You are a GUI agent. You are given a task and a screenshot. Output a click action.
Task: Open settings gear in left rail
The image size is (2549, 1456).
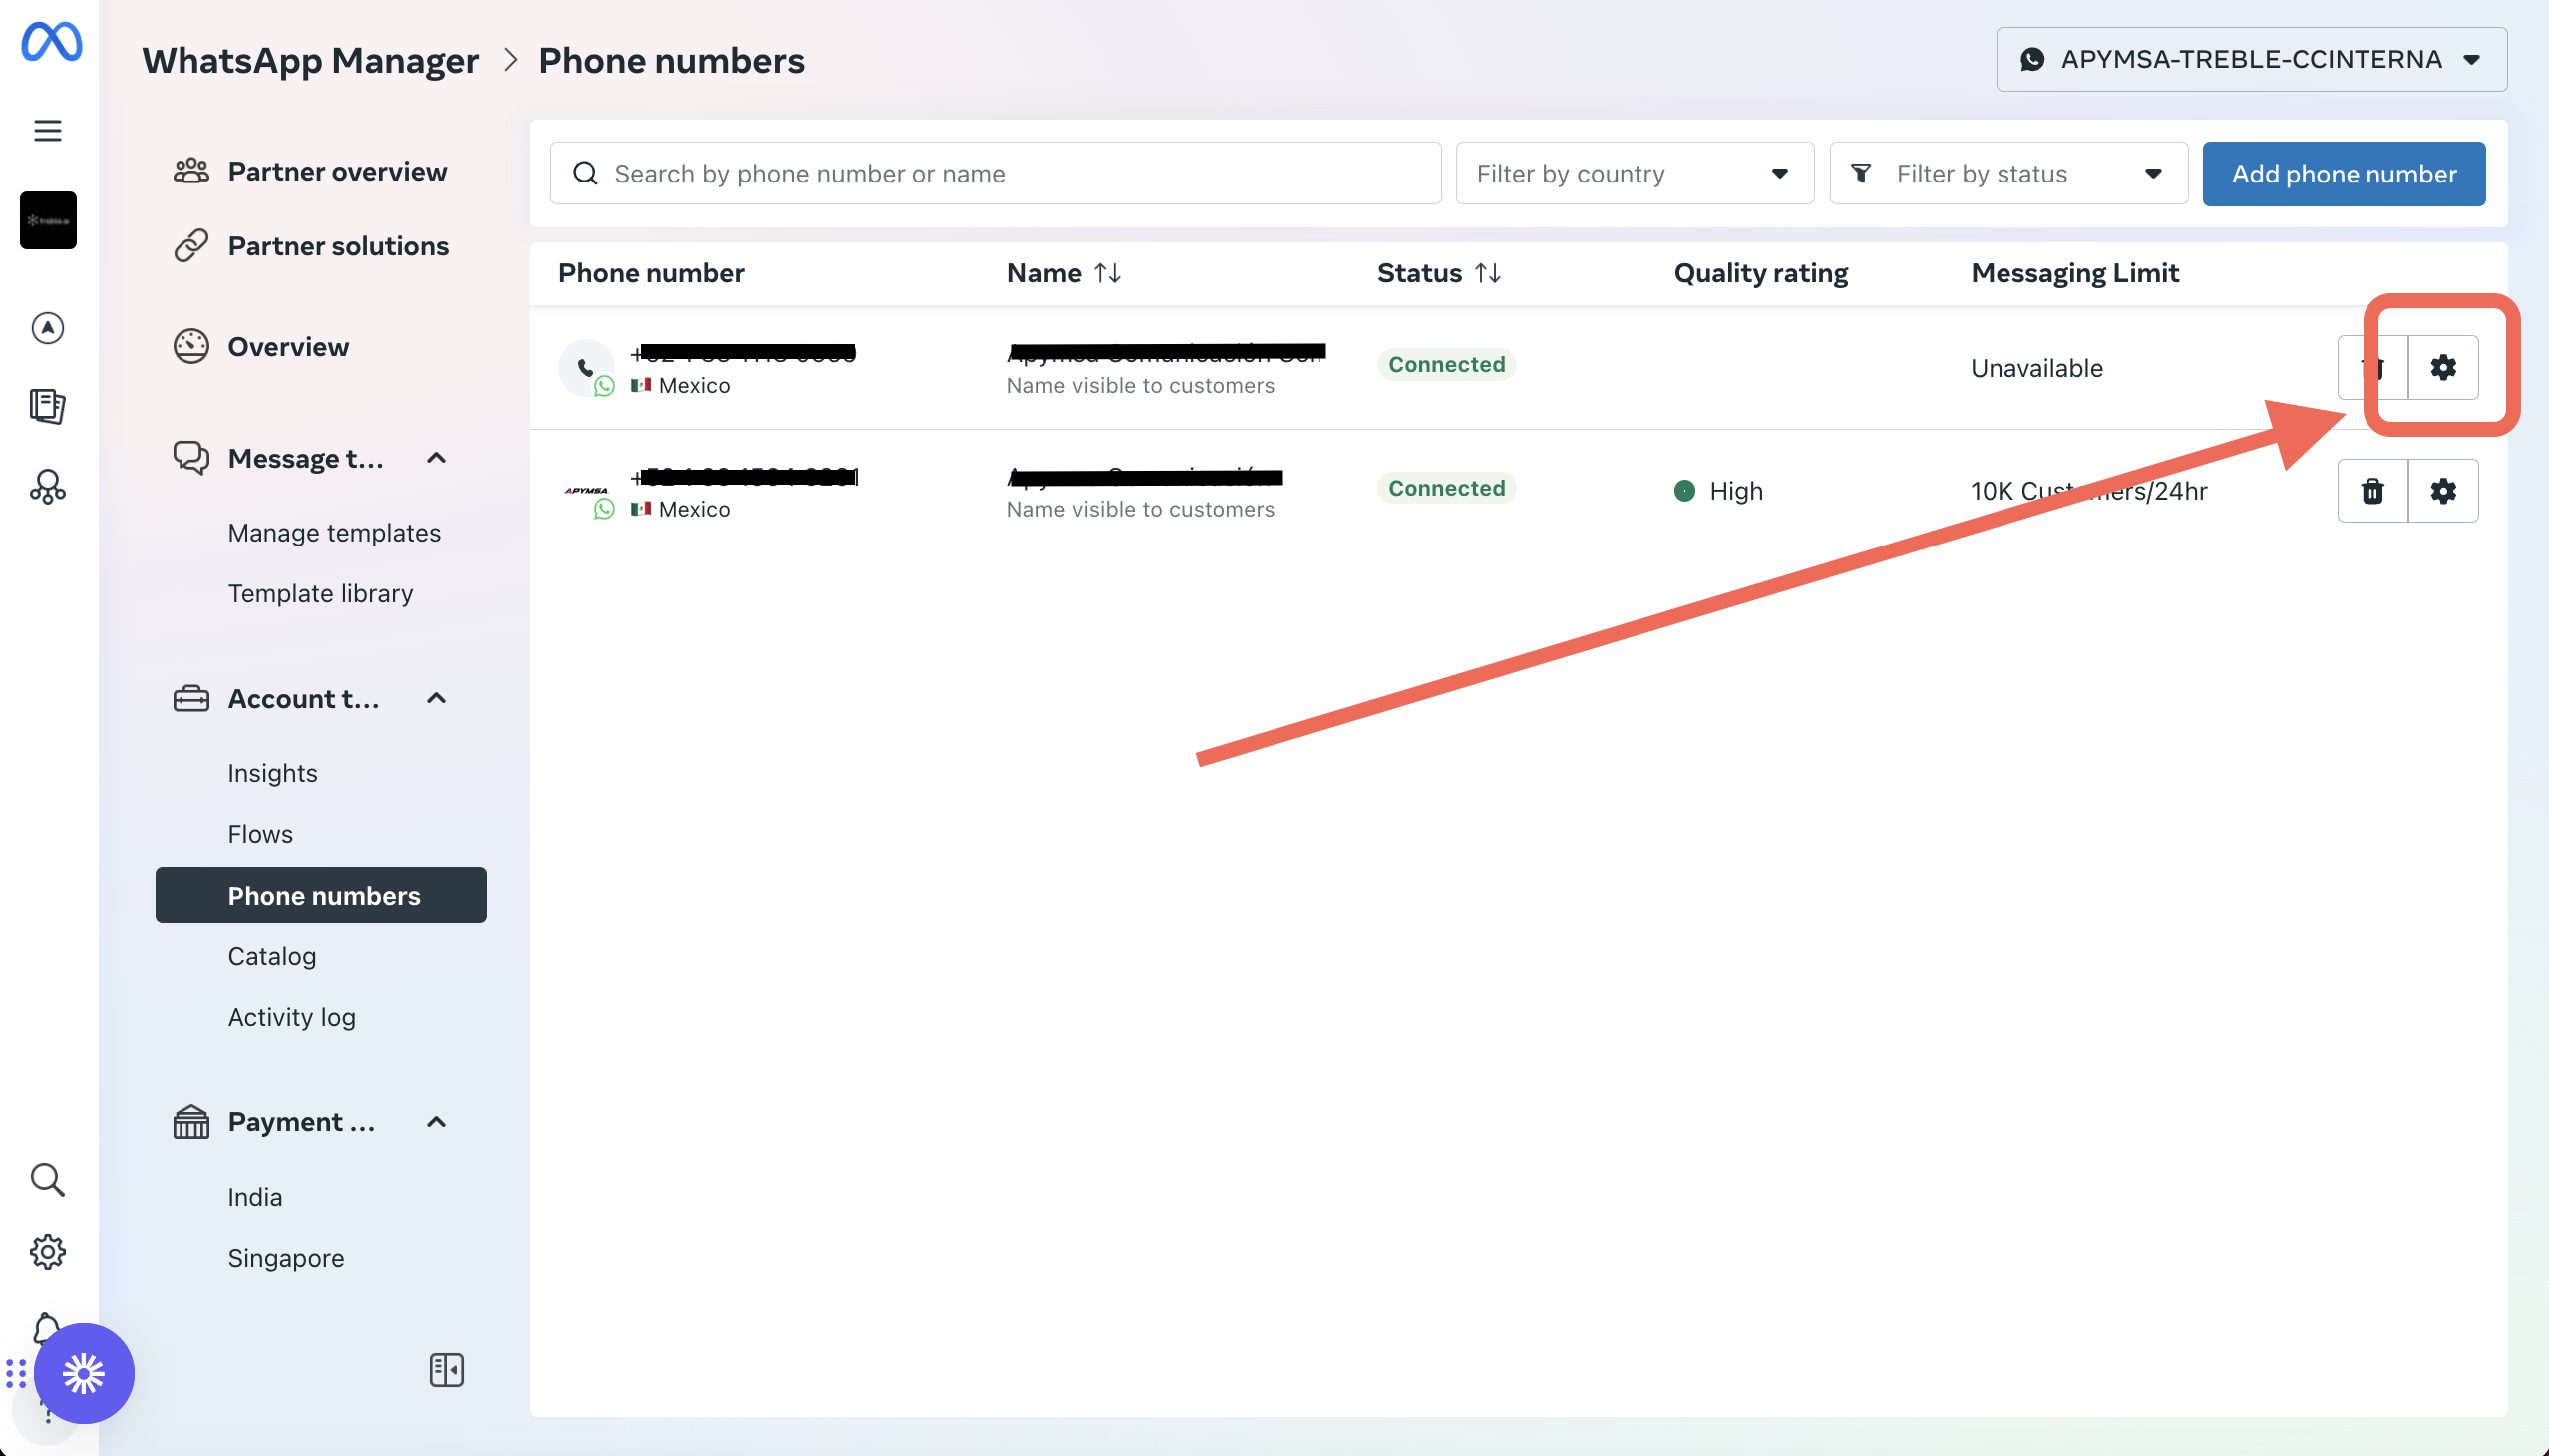48,1252
